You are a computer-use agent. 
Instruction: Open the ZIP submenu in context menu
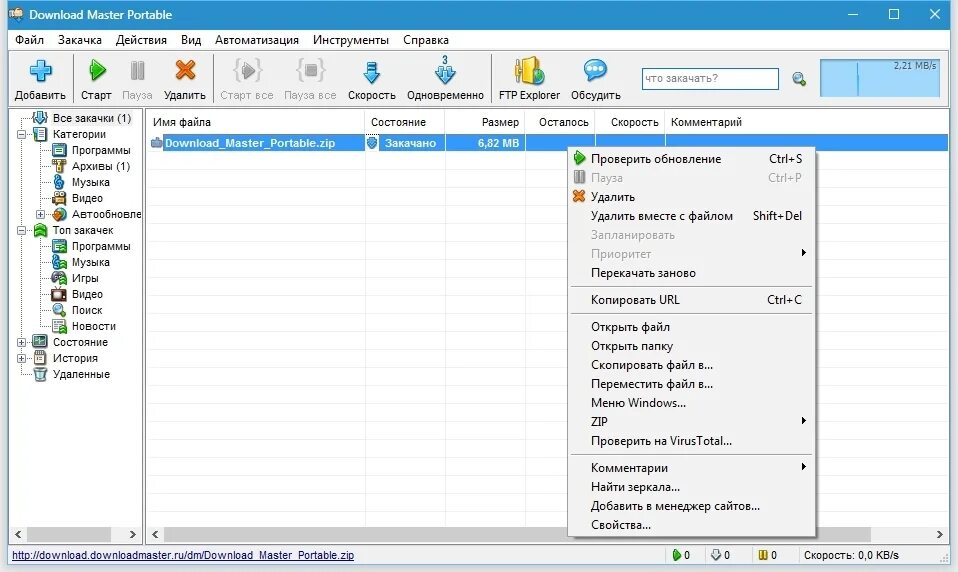[x=691, y=422]
